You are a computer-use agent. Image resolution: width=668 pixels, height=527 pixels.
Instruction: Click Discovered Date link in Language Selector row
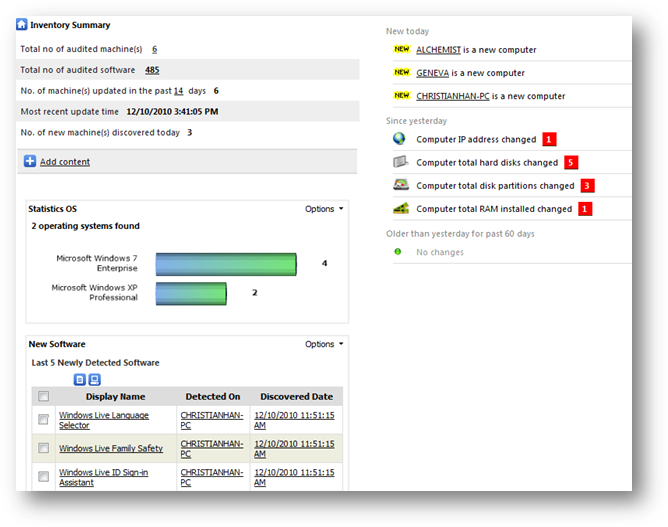coord(294,420)
